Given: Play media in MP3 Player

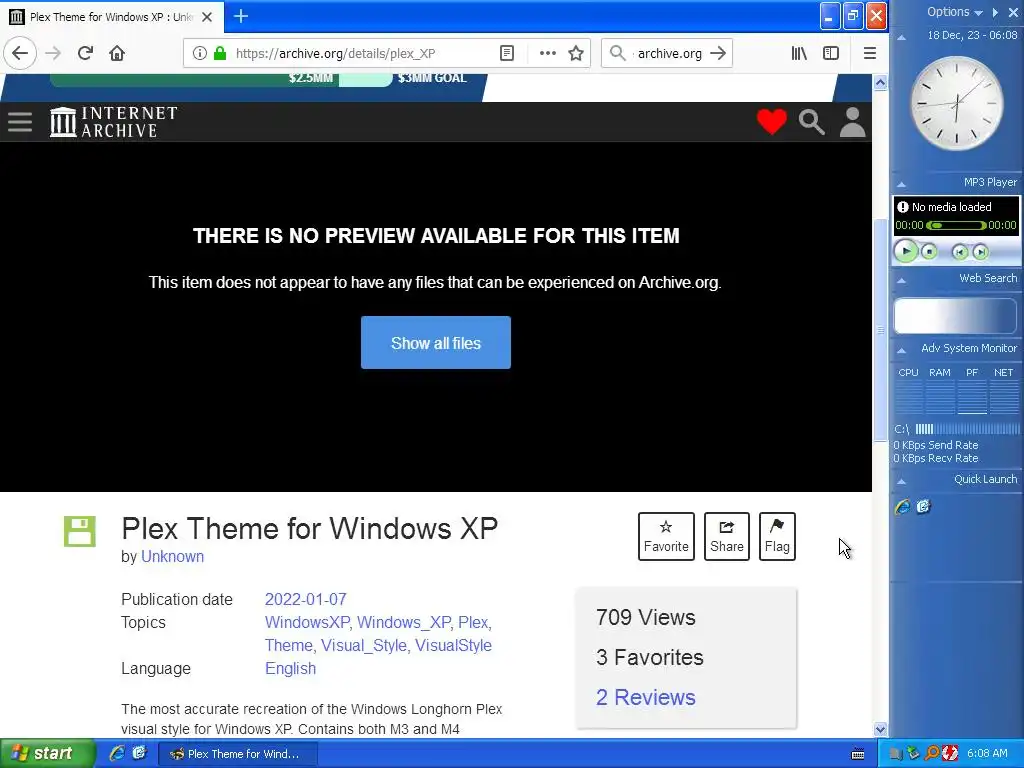Looking at the screenshot, I should [x=906, y=251].
